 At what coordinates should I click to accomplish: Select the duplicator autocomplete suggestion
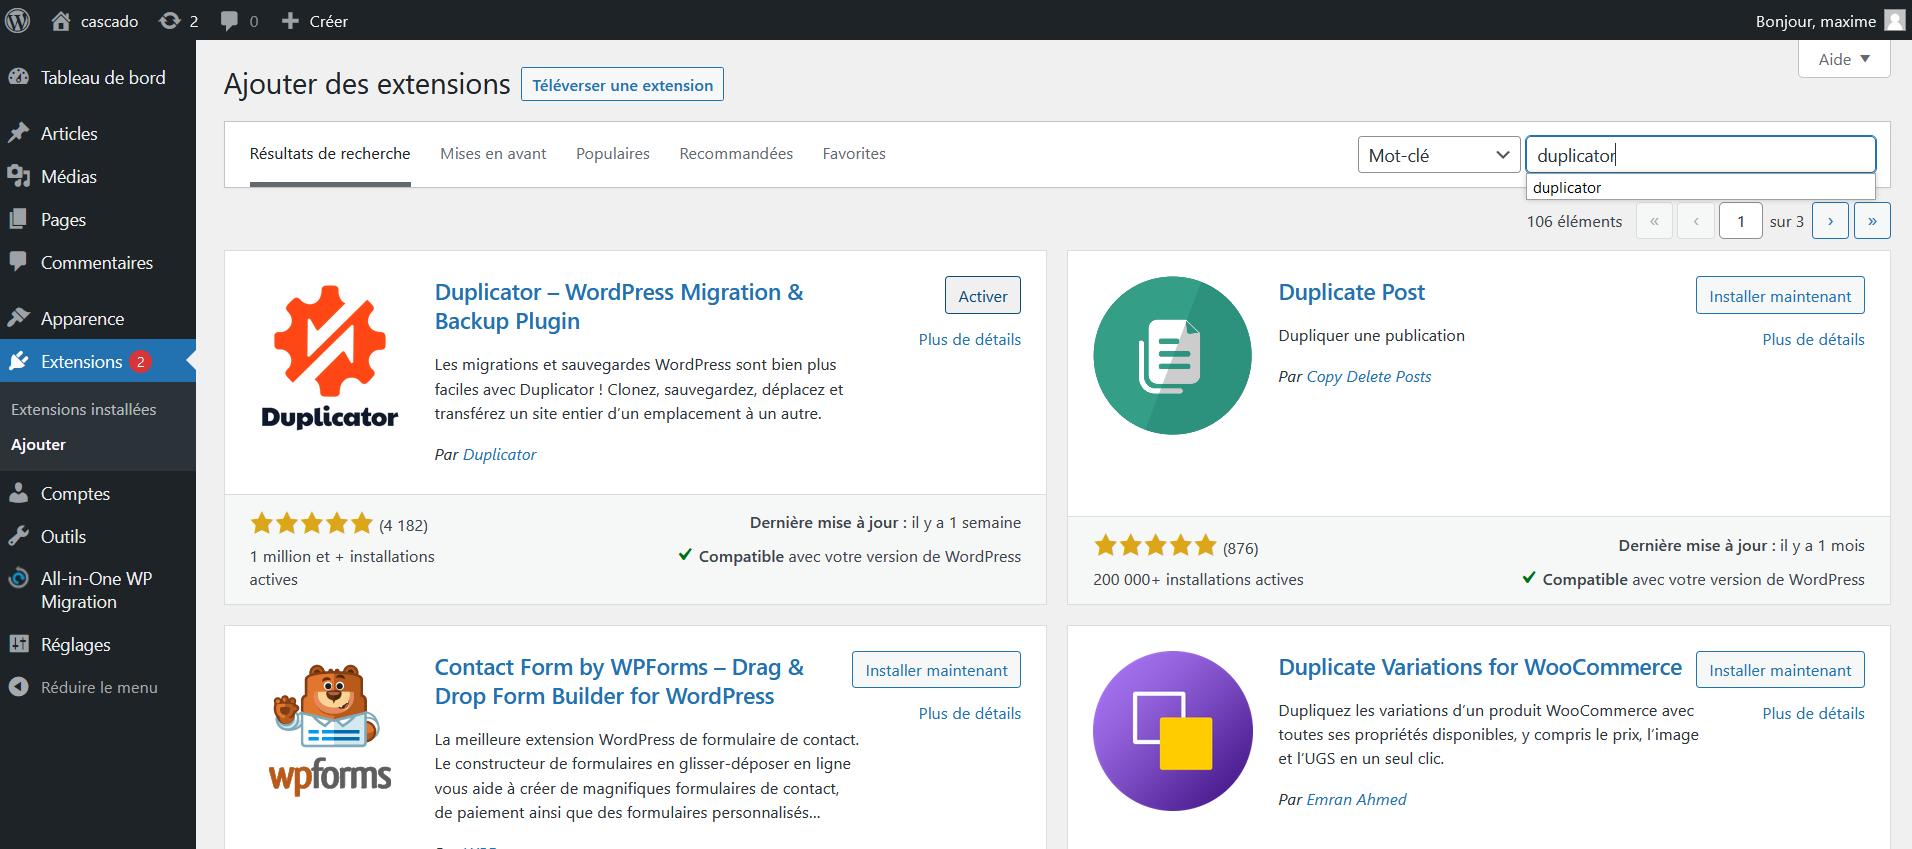coord(1700,187)
